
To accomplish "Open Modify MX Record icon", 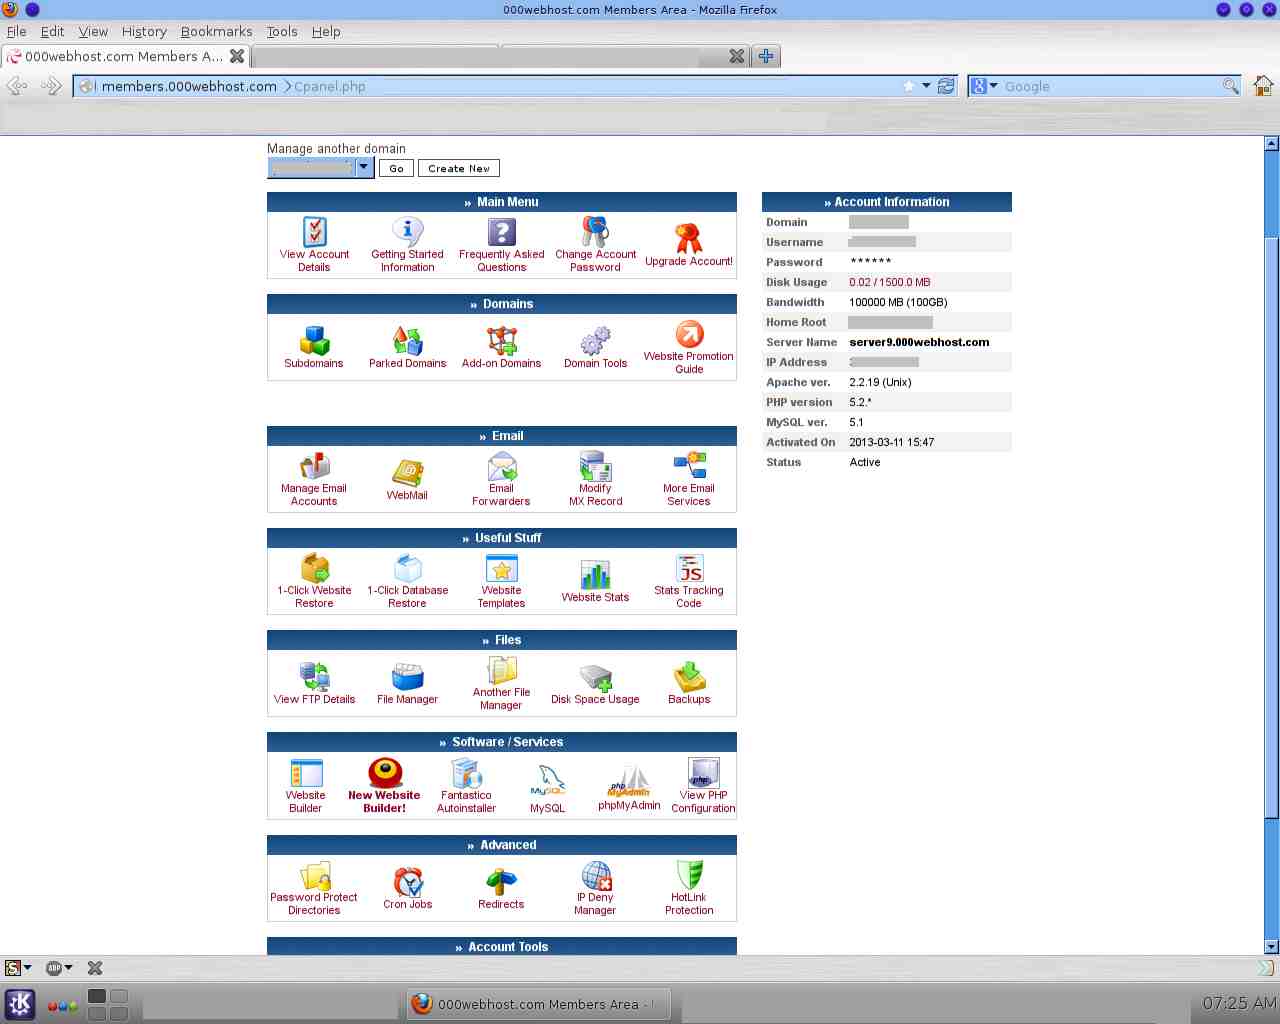I will [x=595, y=466].
